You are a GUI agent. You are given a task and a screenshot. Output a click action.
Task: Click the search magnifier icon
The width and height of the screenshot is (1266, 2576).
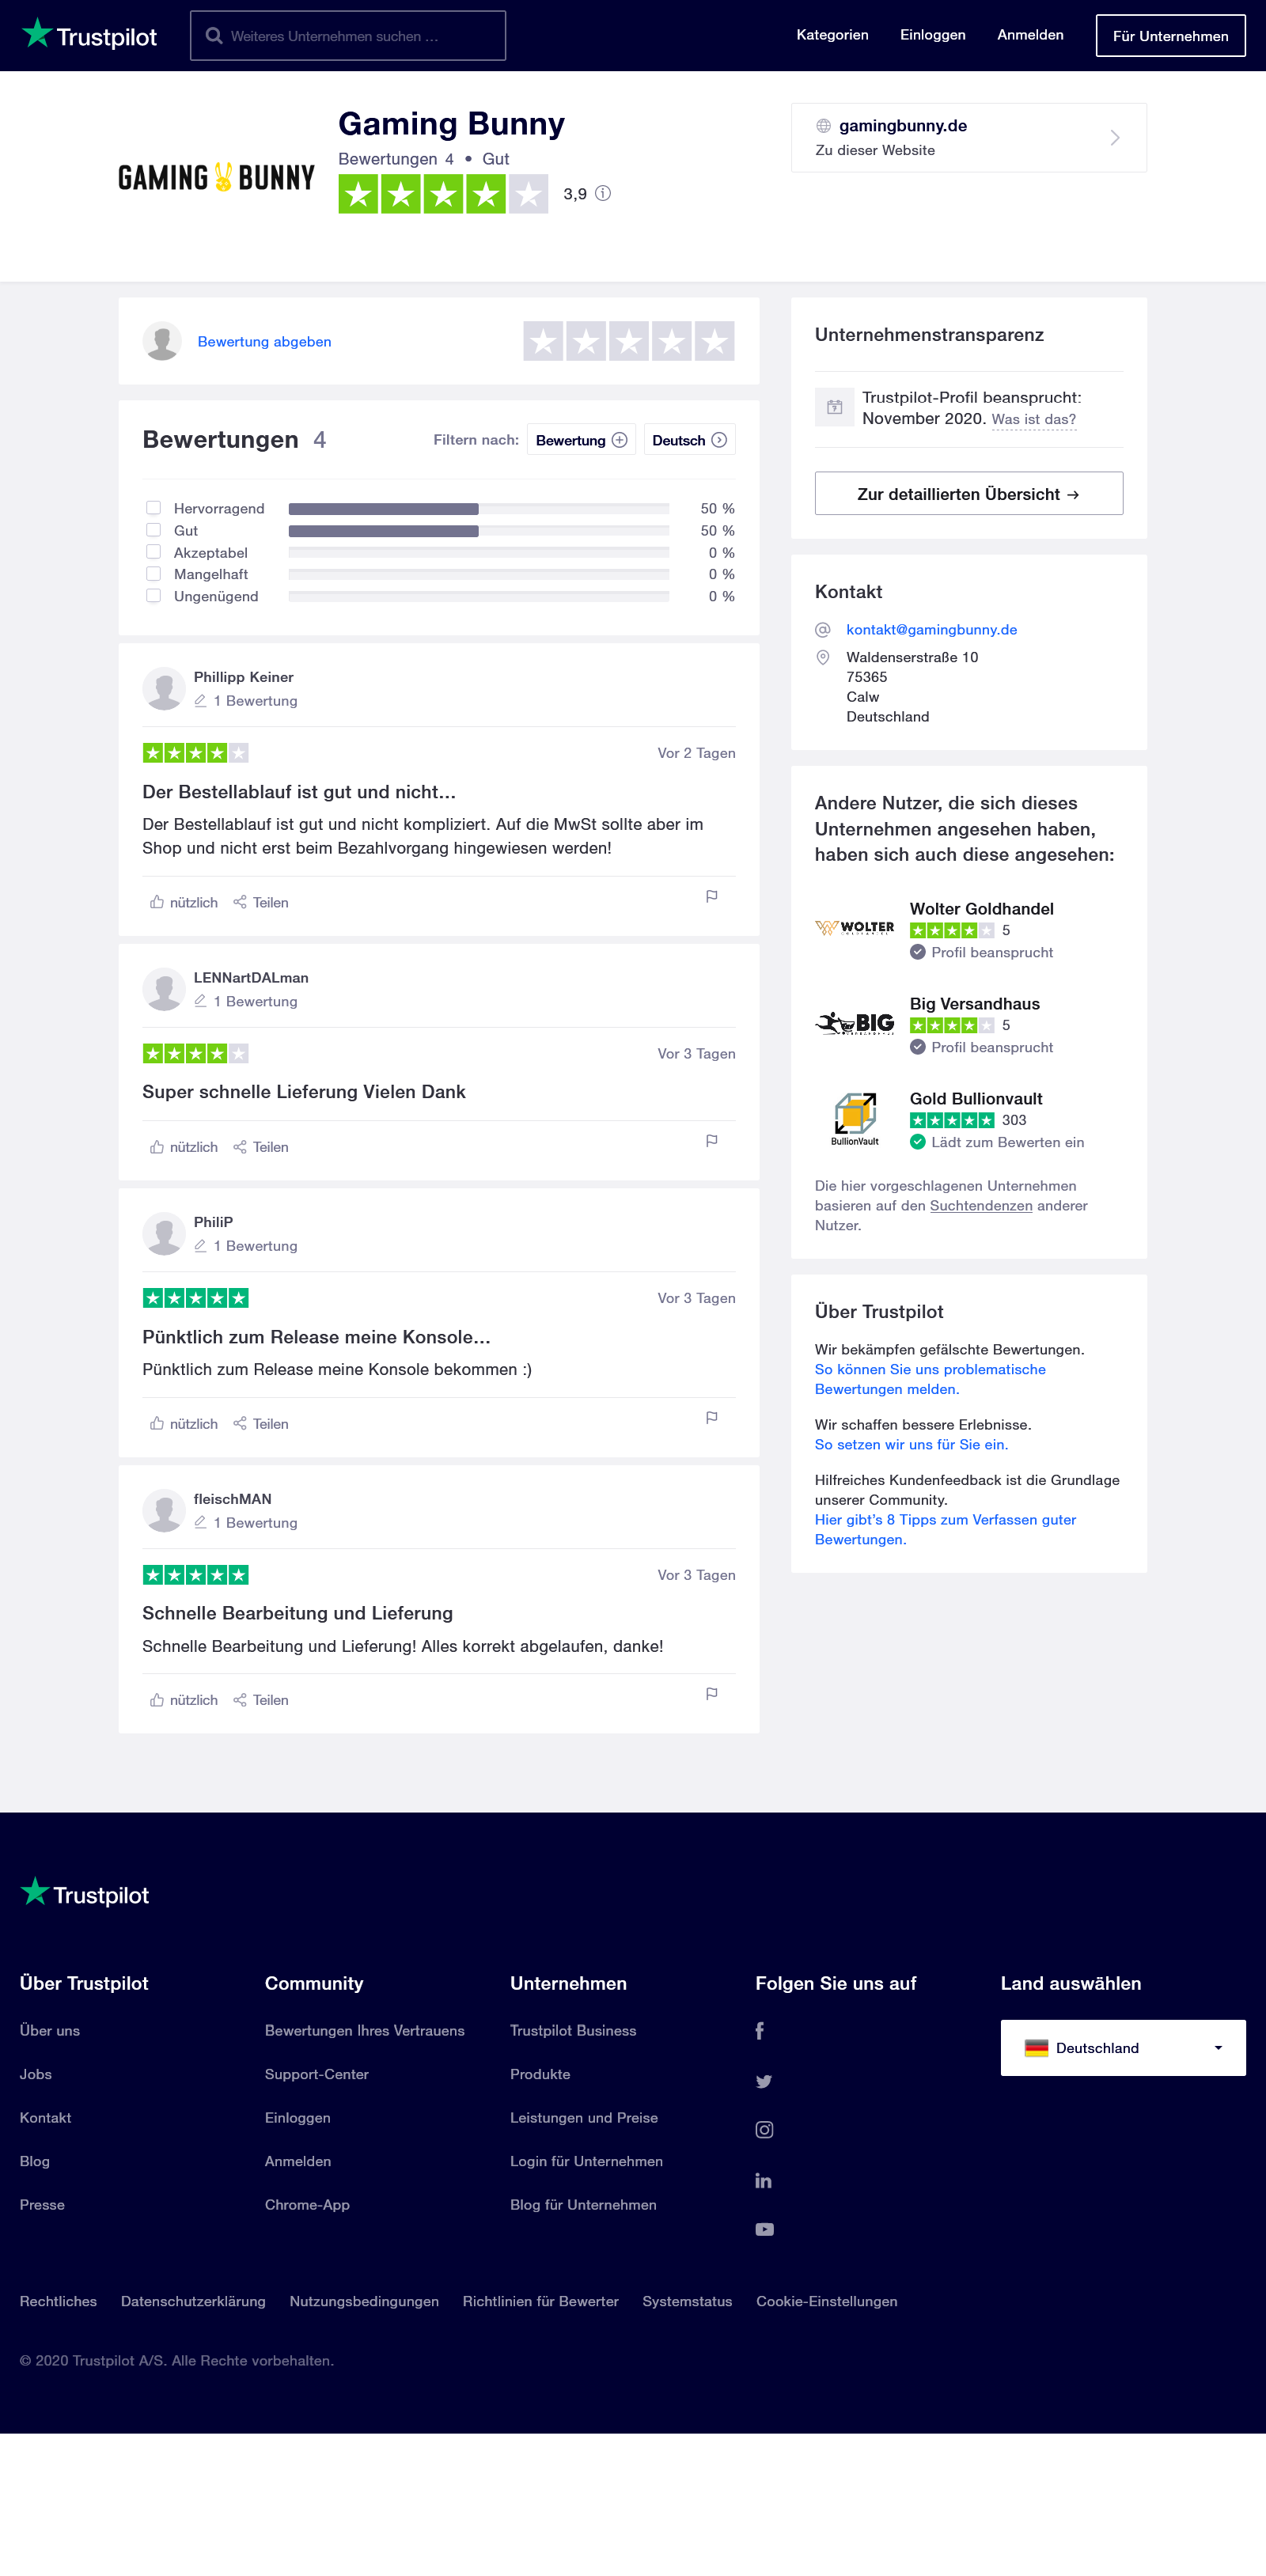click(x=213, y=36)
